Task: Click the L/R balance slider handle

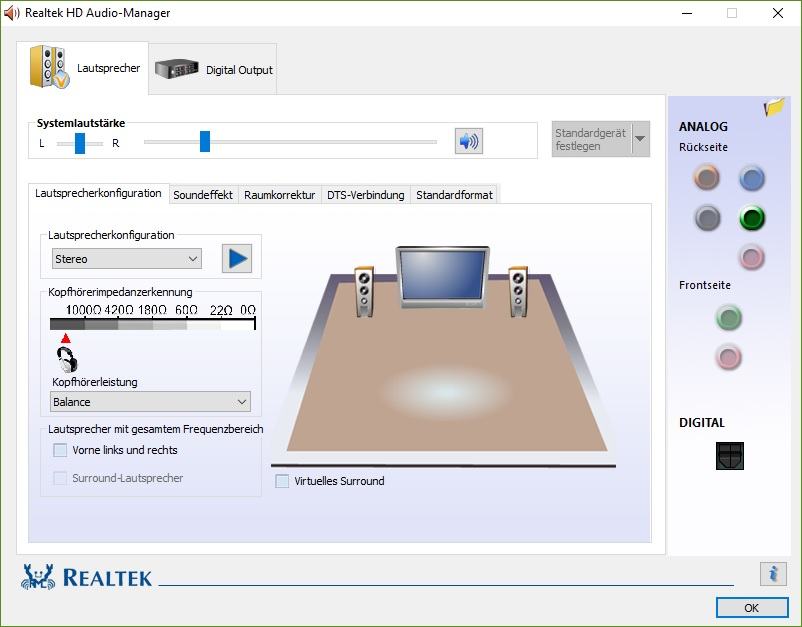Action: (x=80, y=143)
